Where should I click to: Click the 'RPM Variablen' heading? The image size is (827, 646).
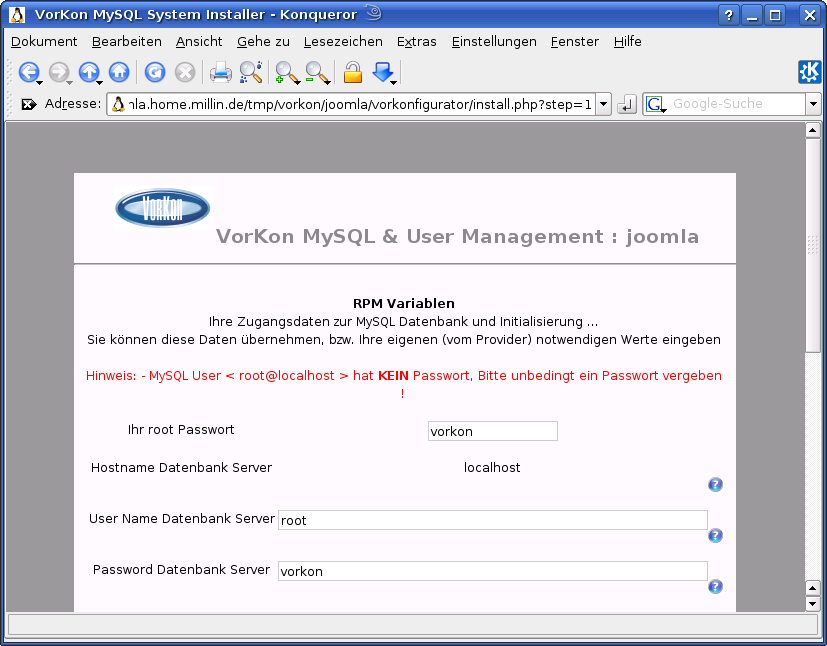pos(403,303)
